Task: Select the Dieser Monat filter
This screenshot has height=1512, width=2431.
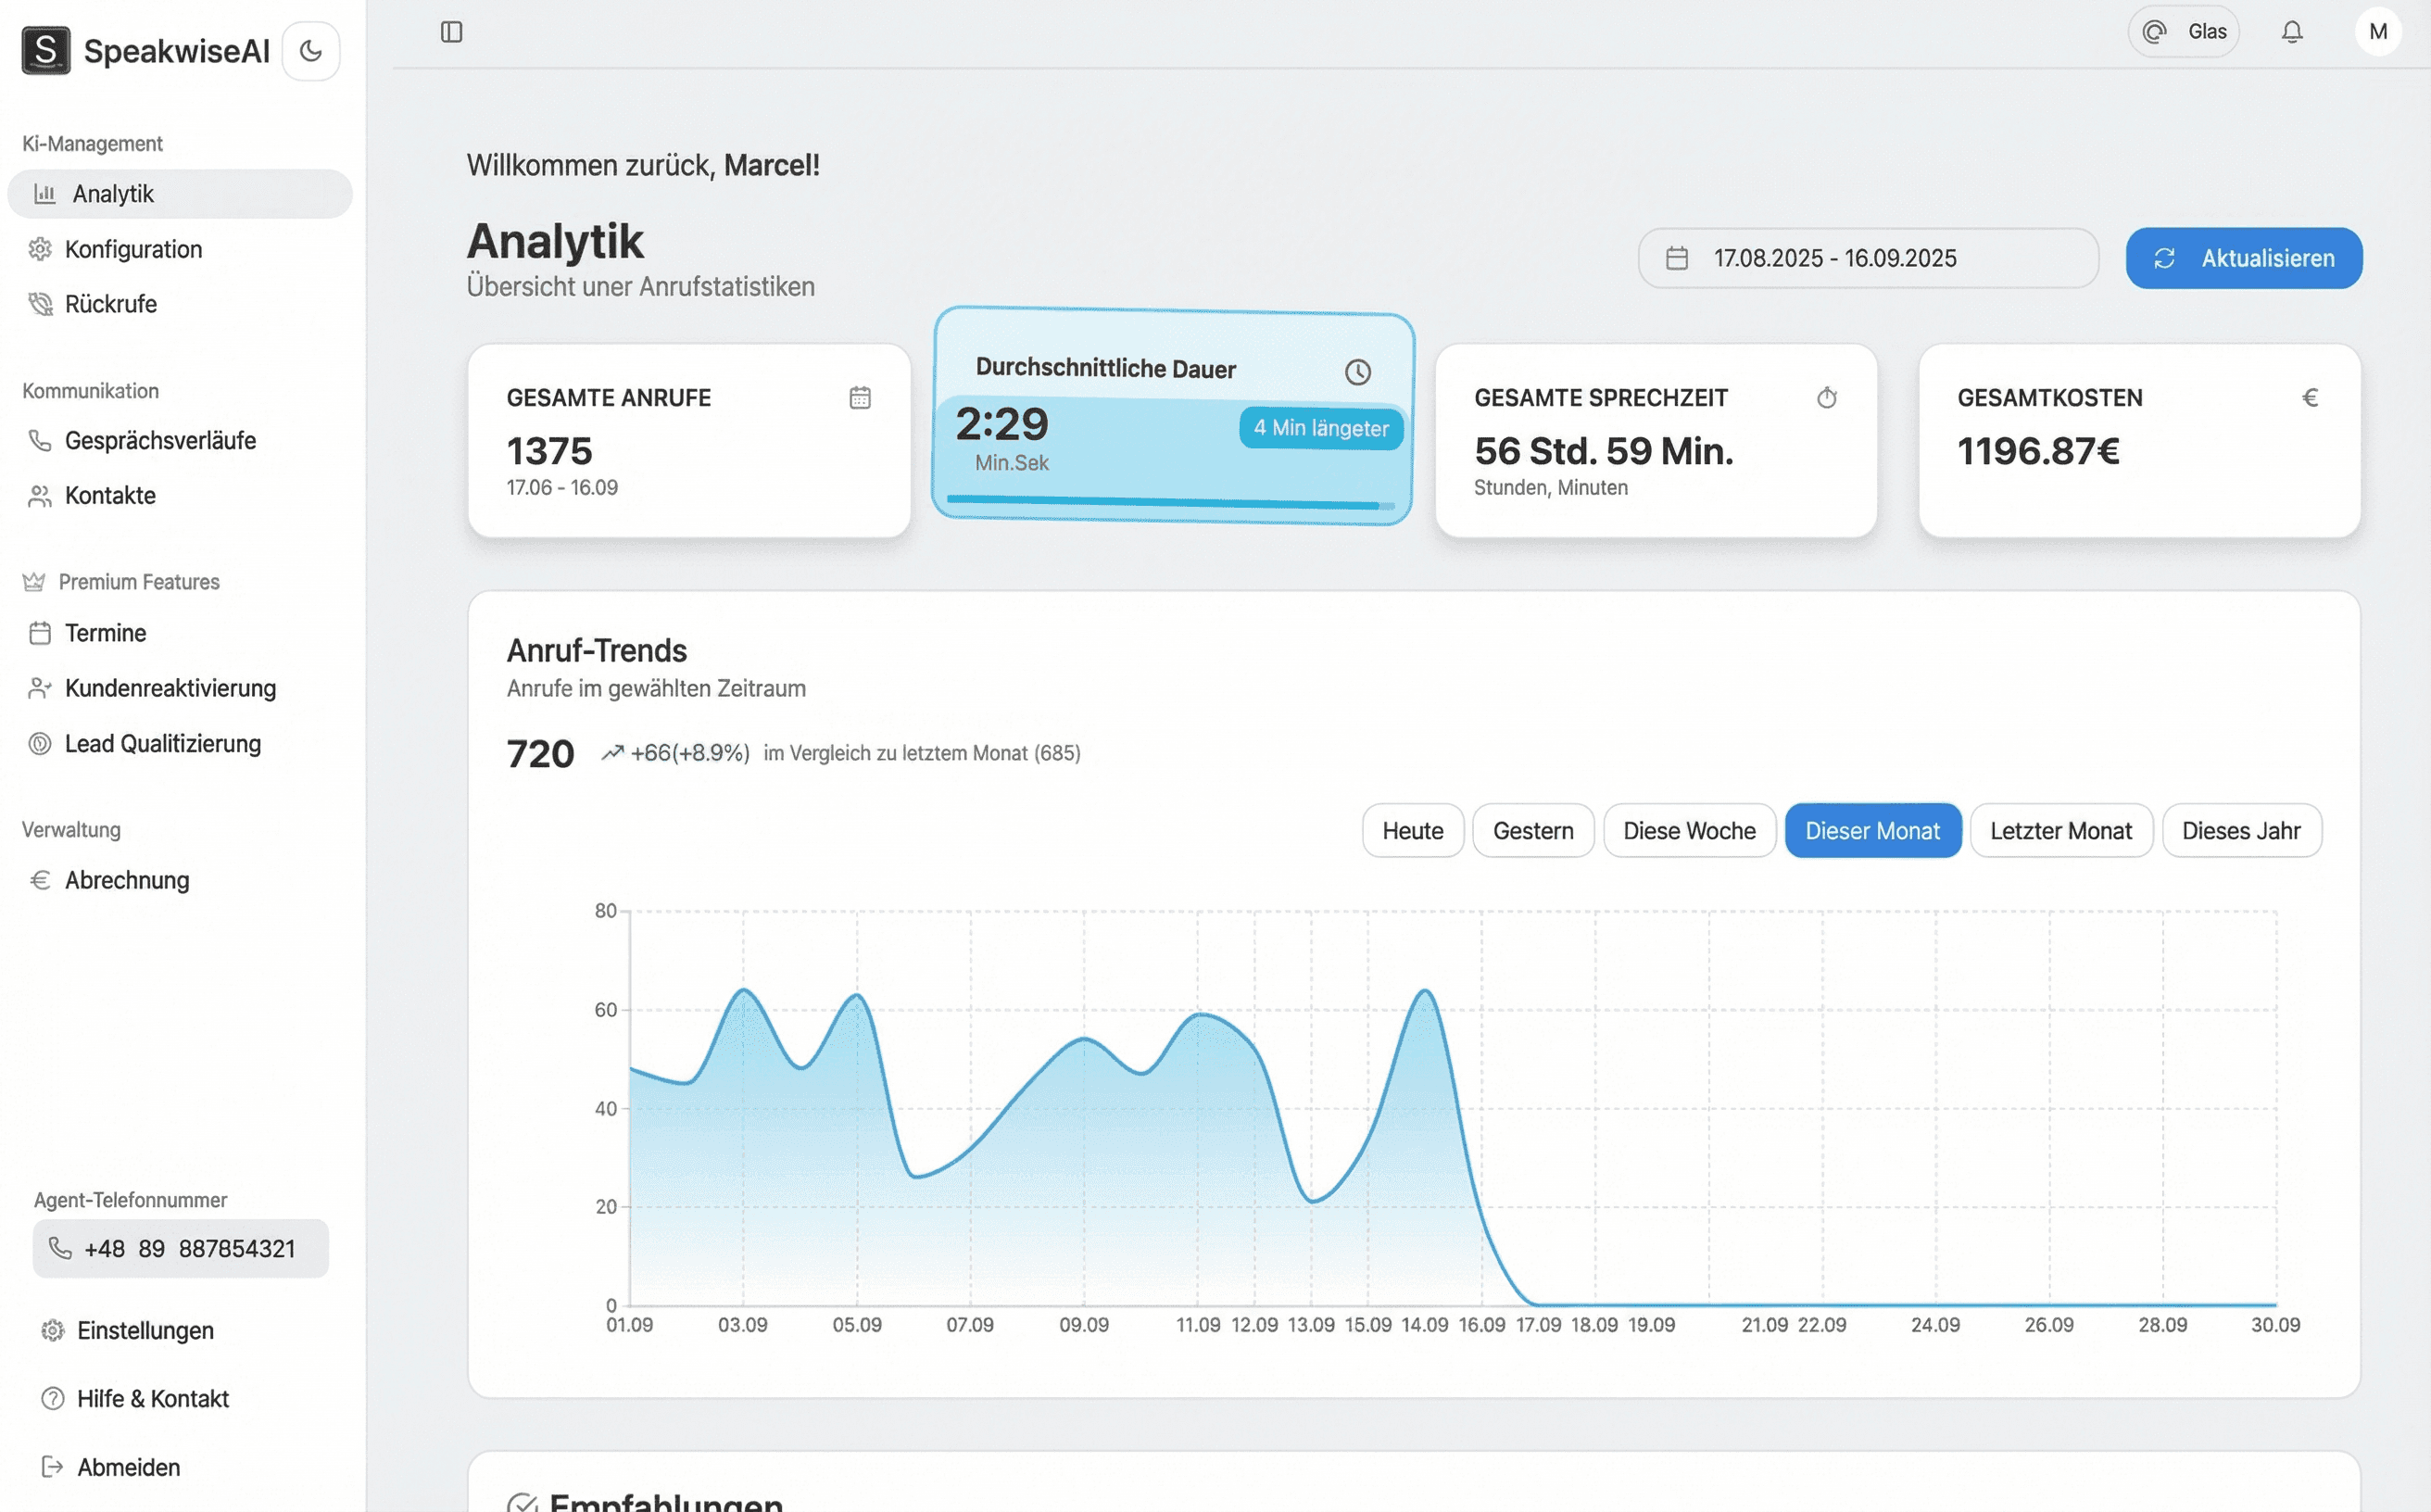Action: point(1872,831)
